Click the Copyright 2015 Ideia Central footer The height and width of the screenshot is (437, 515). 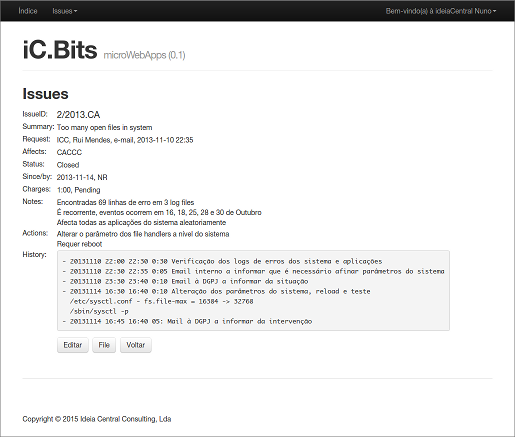coord(97,419)
